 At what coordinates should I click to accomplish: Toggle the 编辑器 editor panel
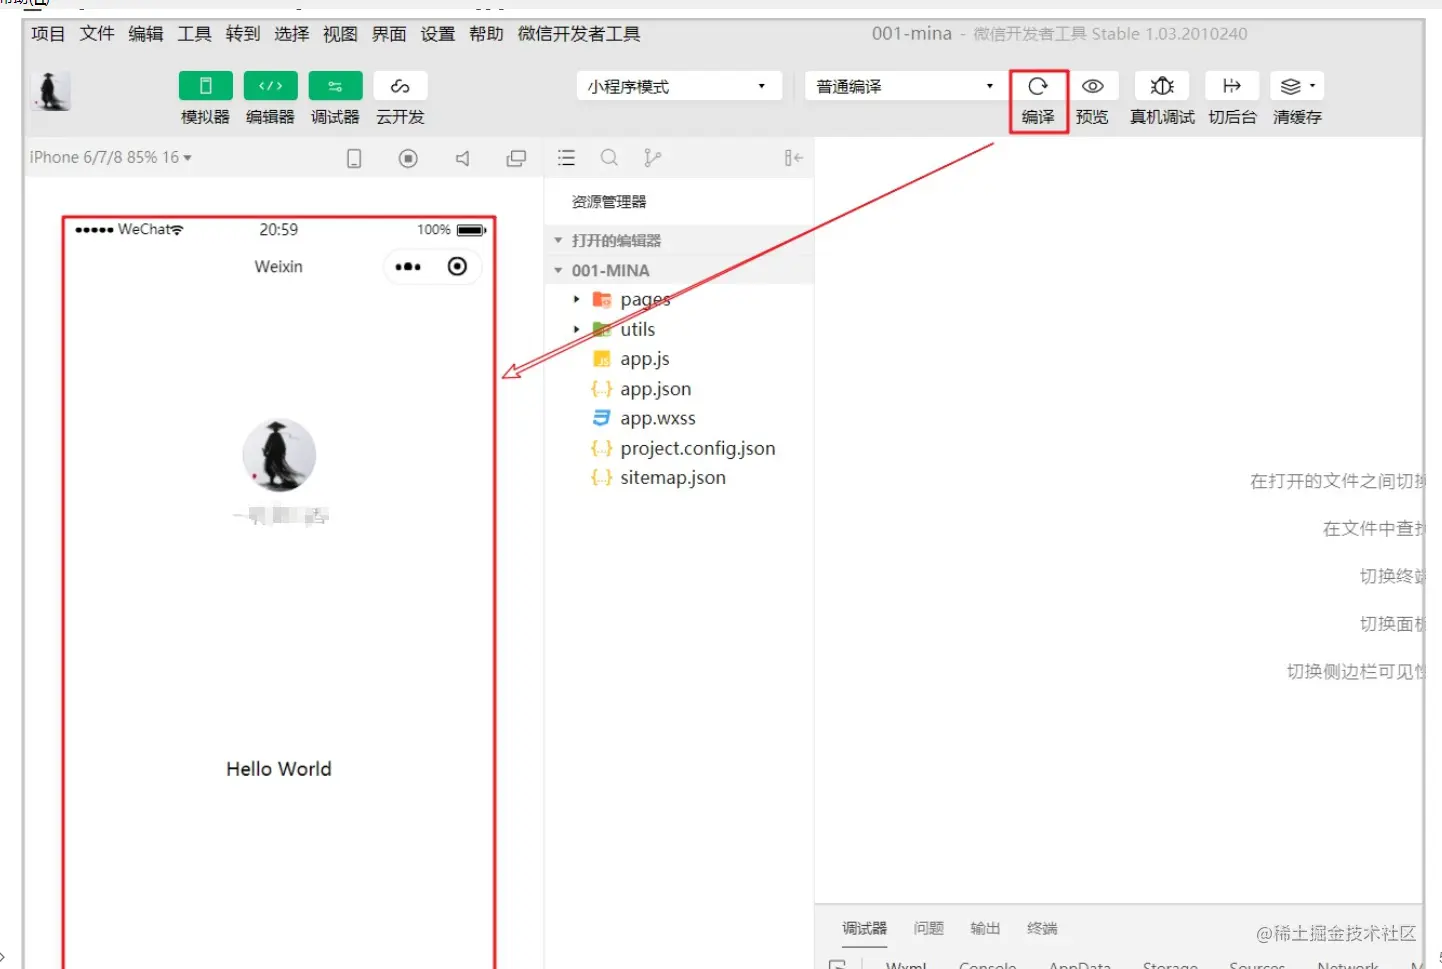tap(270, 86)
